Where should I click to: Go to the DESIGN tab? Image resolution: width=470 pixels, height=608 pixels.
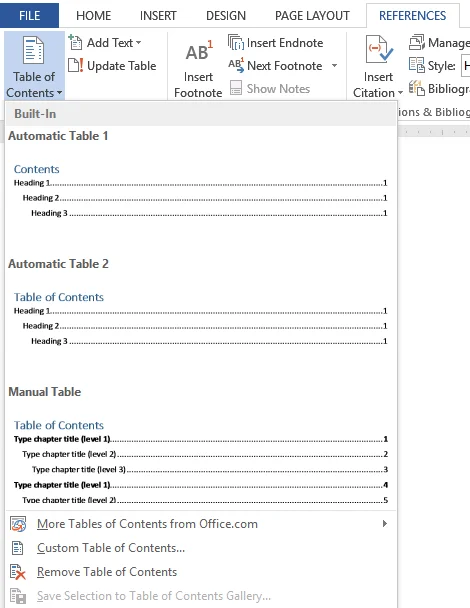tap(226, 16)
